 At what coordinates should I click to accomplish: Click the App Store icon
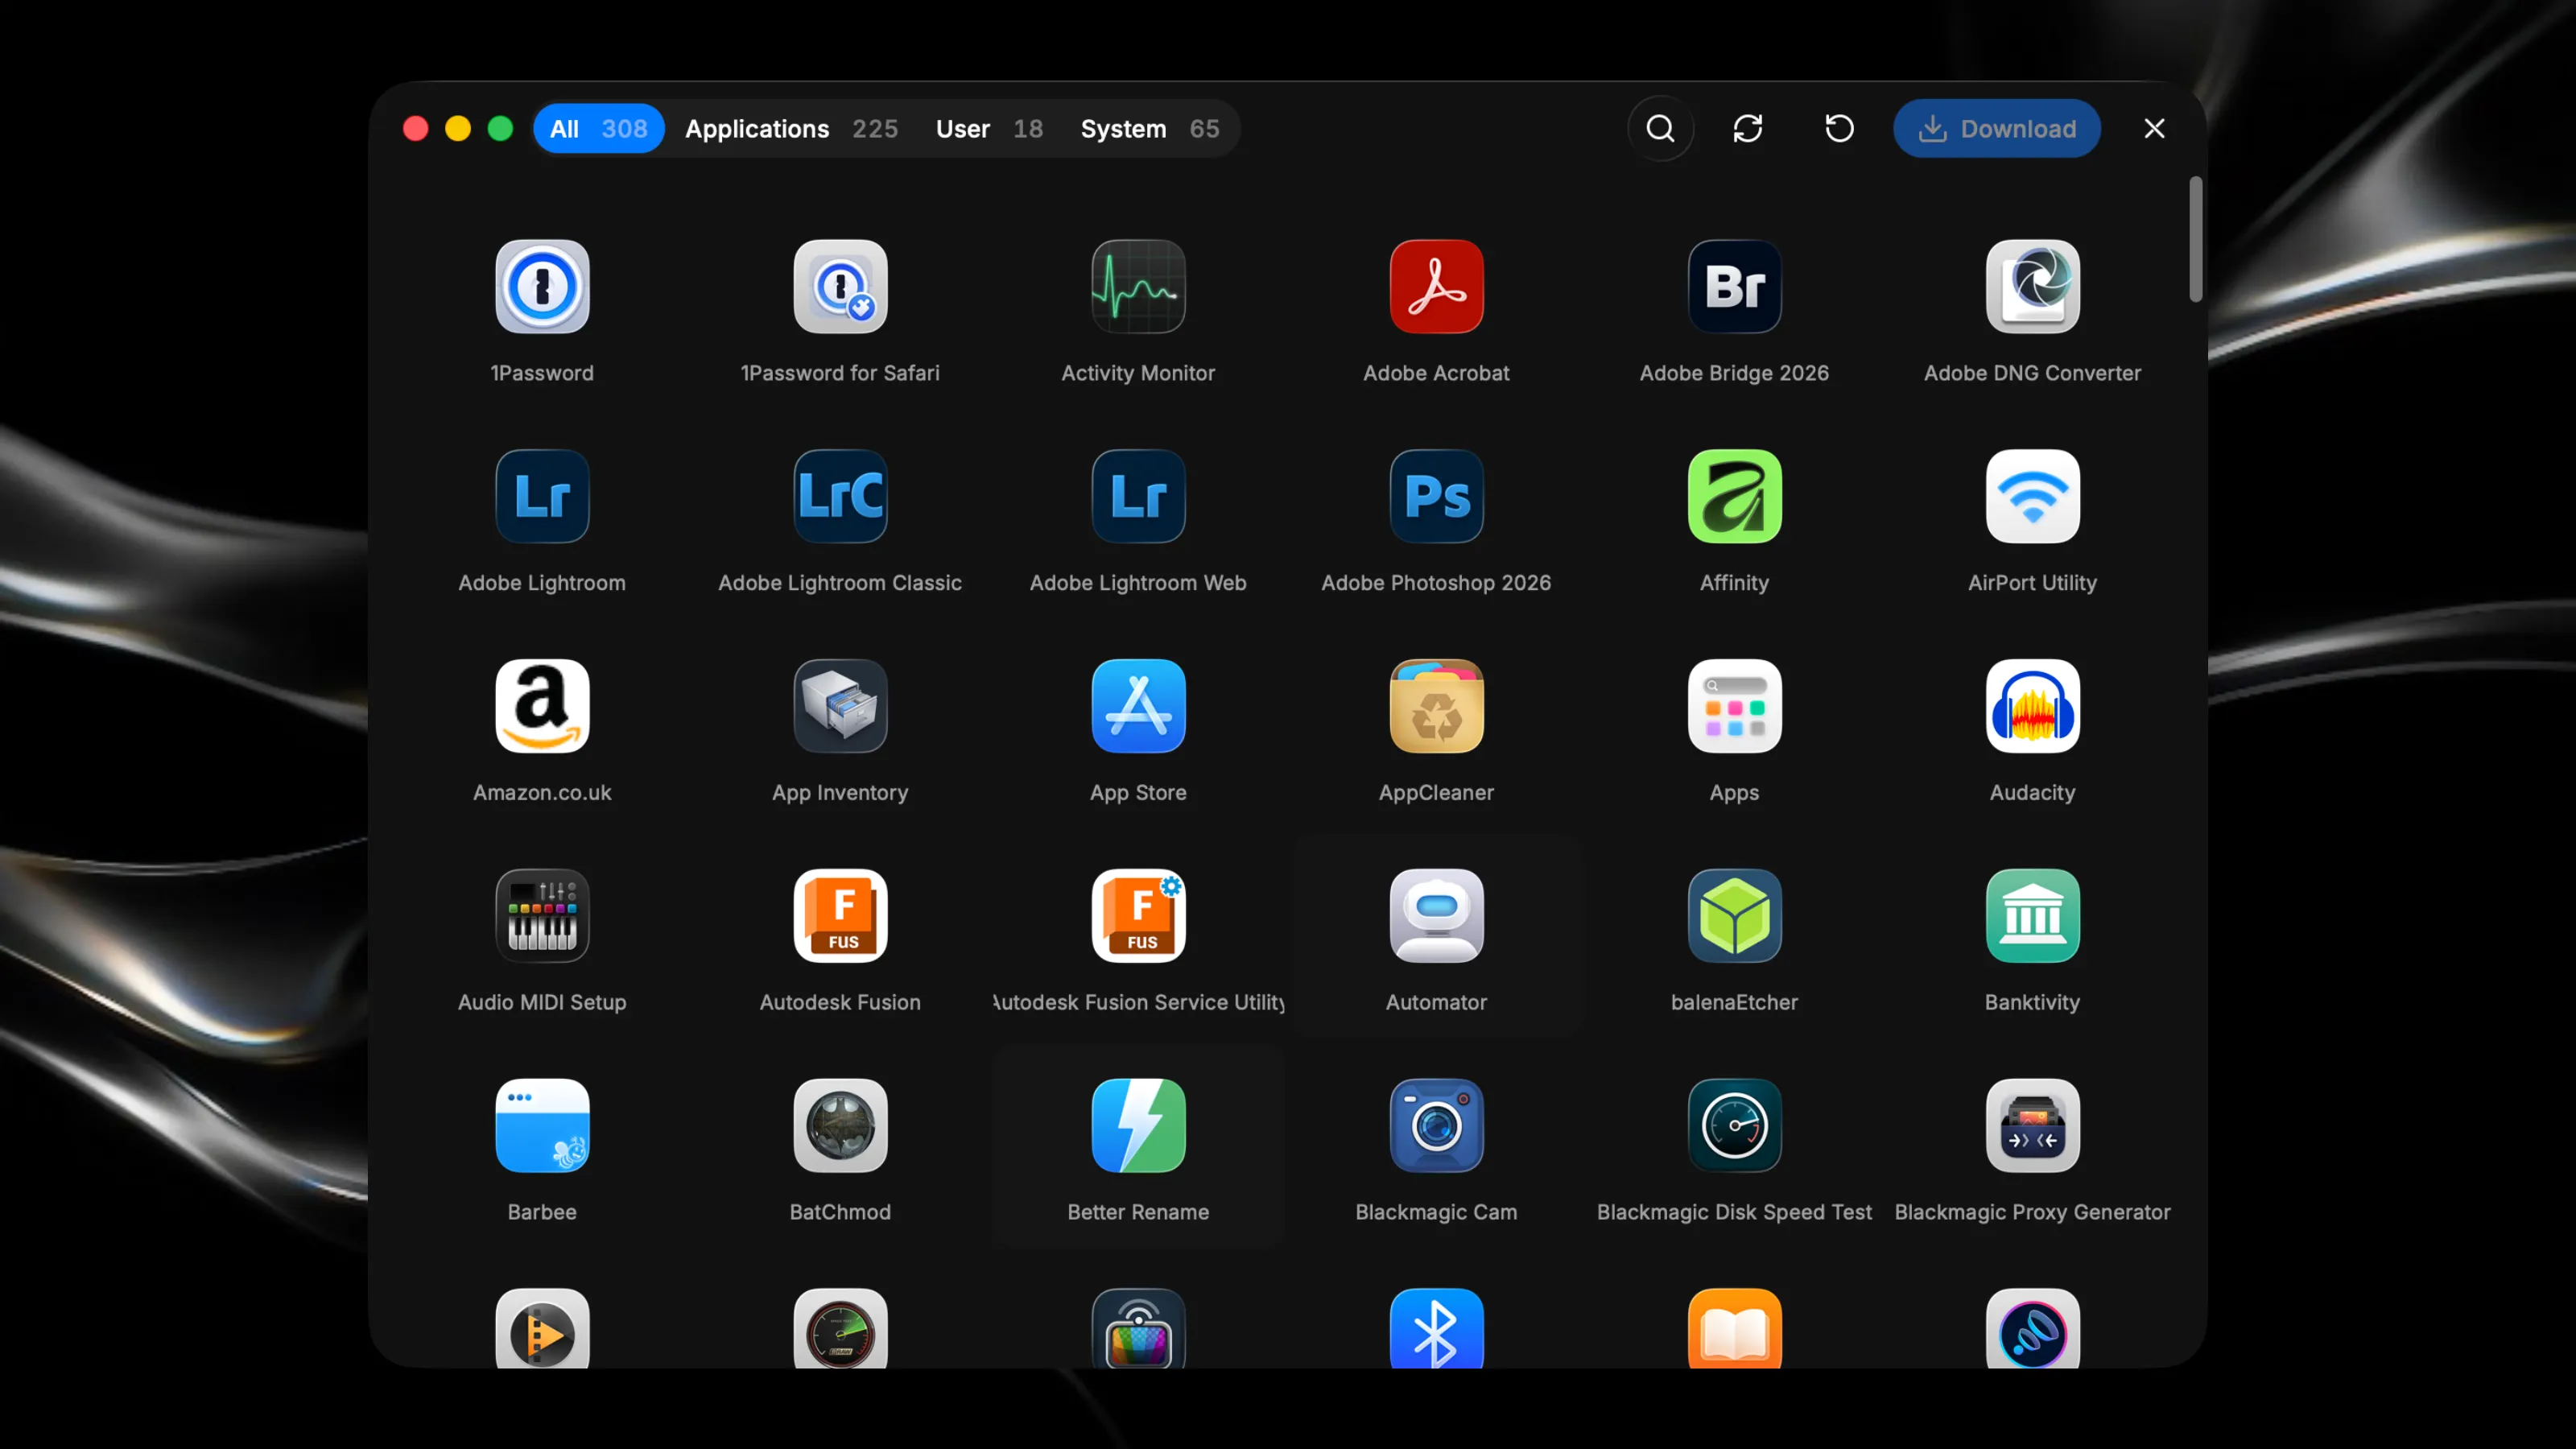pyautogui.click(x=1138, y=706)
